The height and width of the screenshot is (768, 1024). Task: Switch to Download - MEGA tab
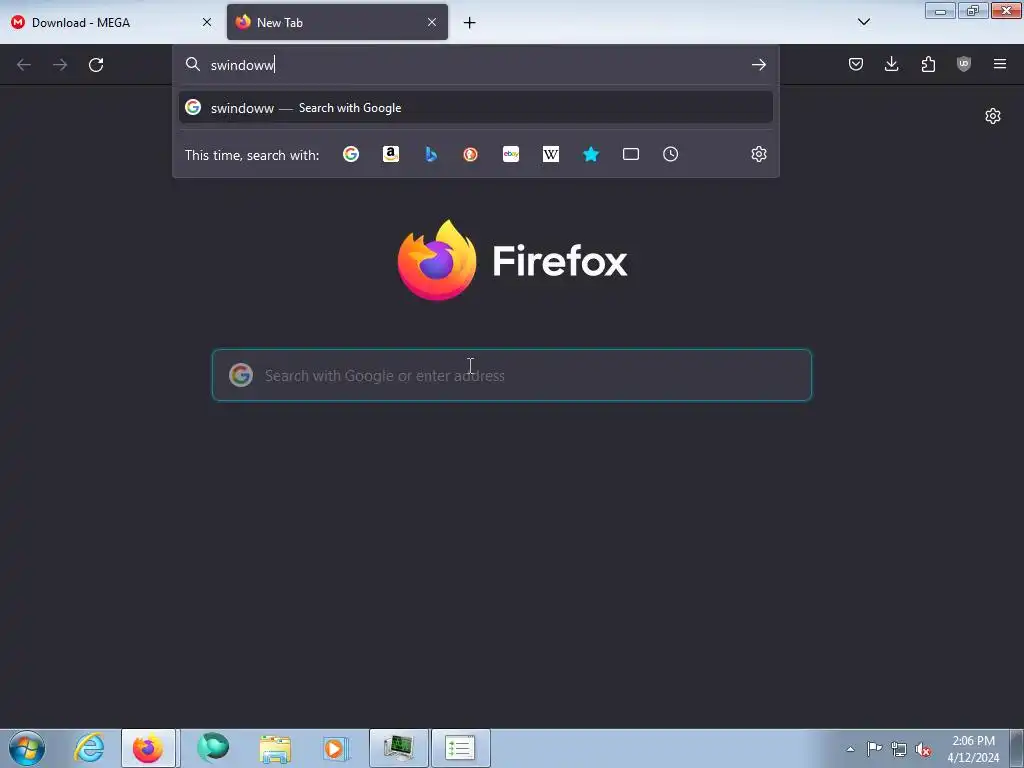coord(111,22)
